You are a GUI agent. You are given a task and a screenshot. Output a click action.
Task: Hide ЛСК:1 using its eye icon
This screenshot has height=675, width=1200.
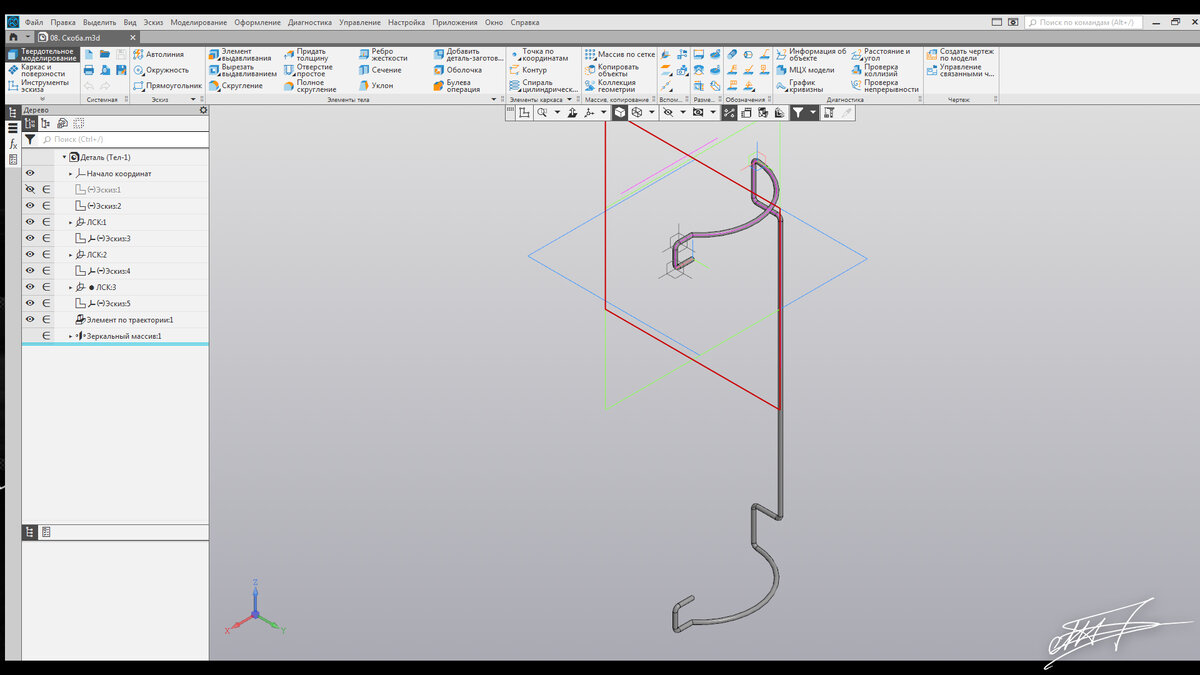pos(30,222)
